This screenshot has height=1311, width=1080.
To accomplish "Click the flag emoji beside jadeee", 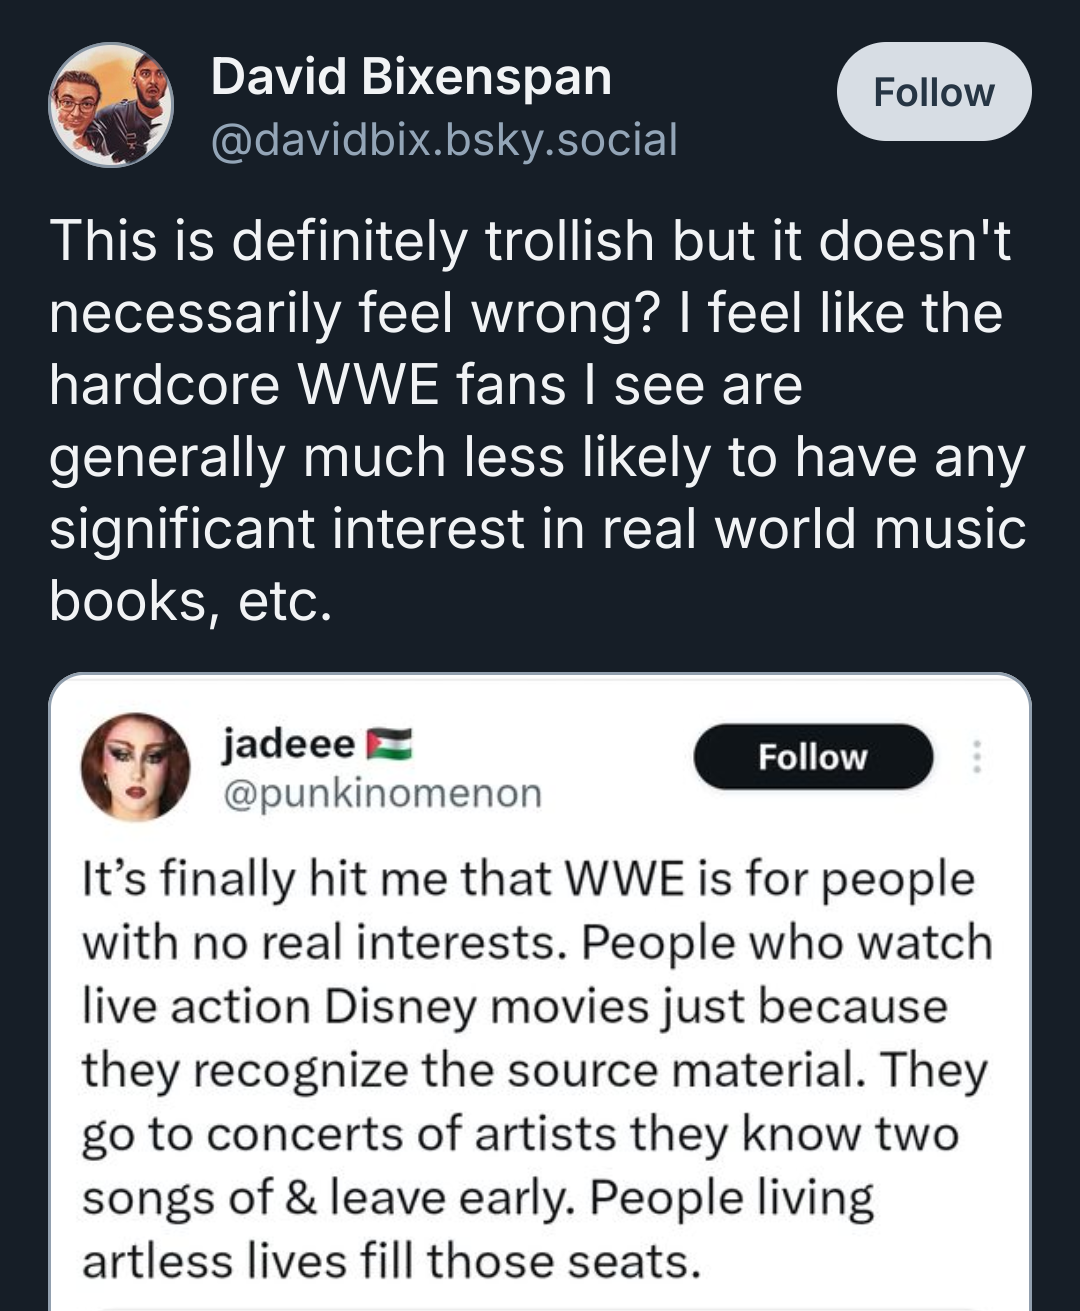I will tap(389, 743).
